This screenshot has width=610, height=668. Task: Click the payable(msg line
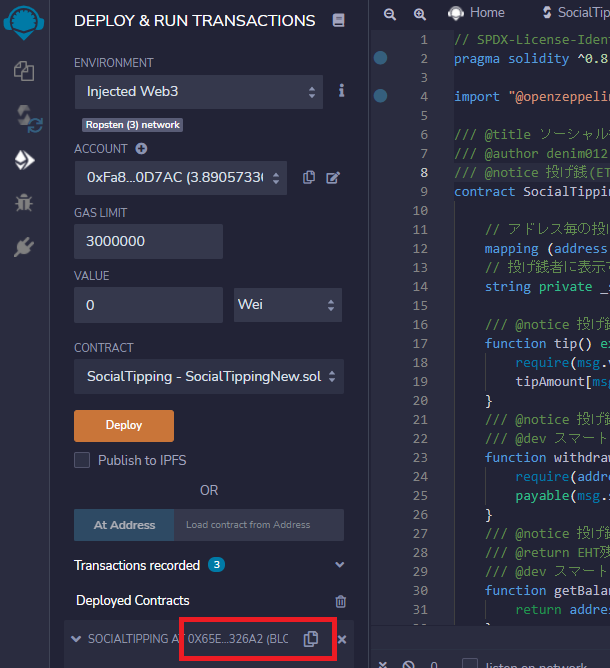pyautogui.click(x=562, y=495)
